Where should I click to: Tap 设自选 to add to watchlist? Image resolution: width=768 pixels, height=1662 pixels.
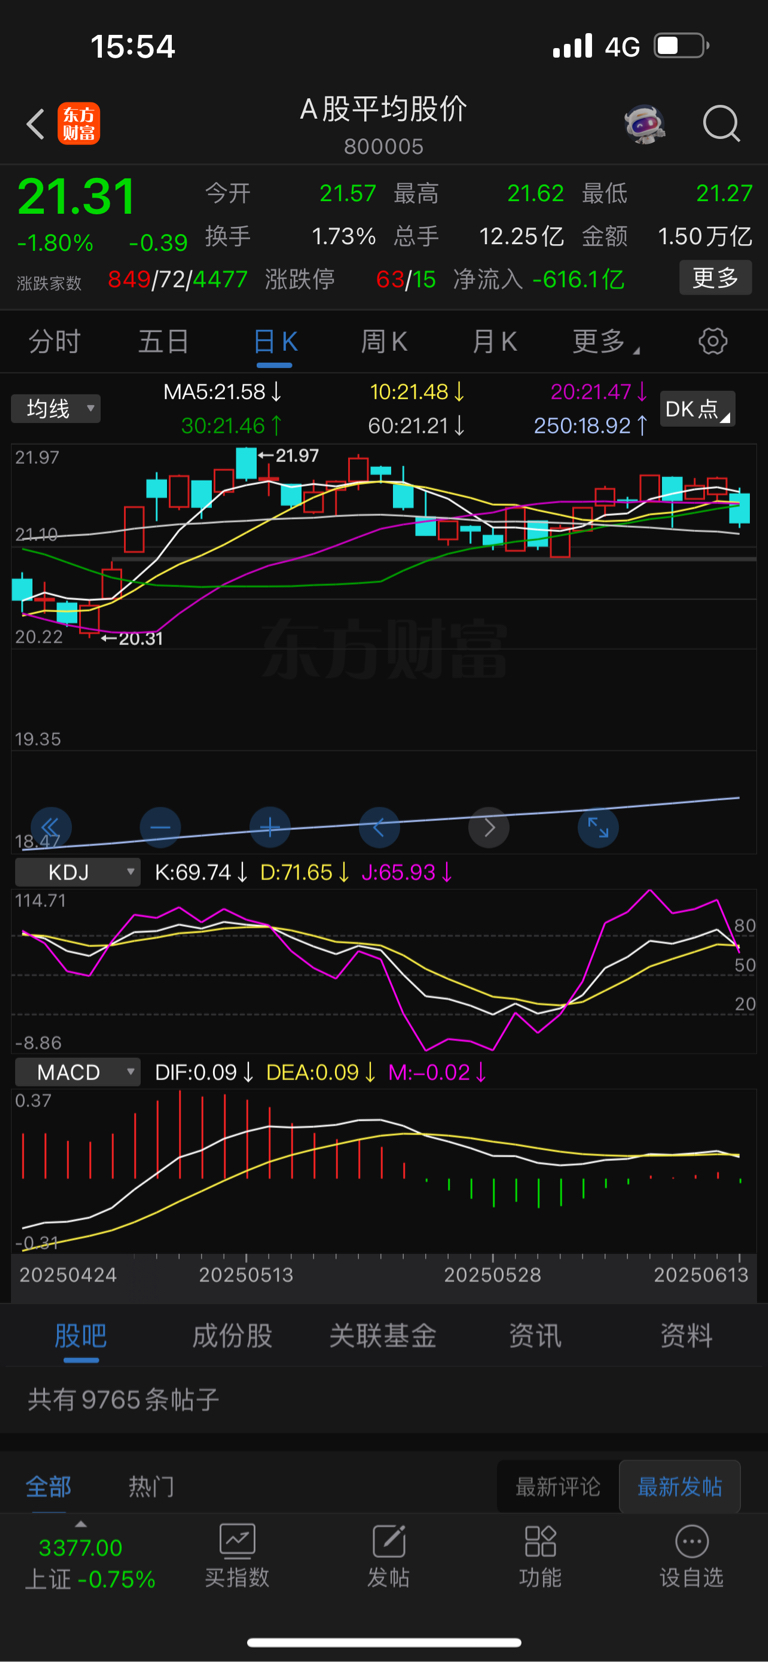[691, 1556]
